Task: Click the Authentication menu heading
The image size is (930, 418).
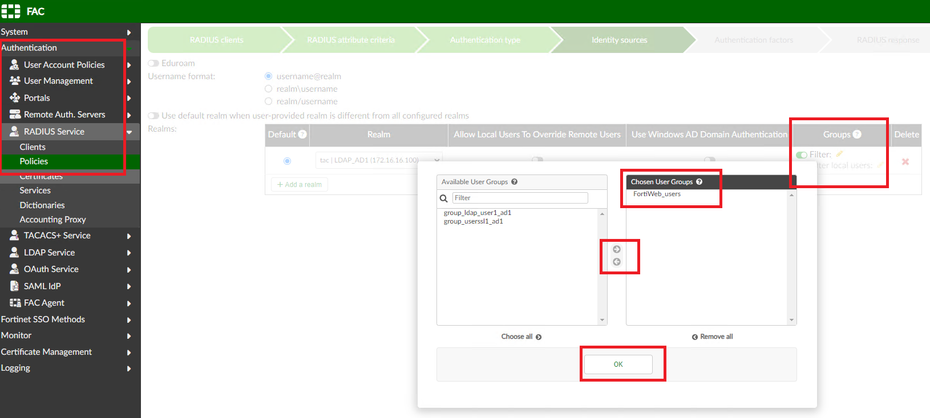Action: (29, 48)
